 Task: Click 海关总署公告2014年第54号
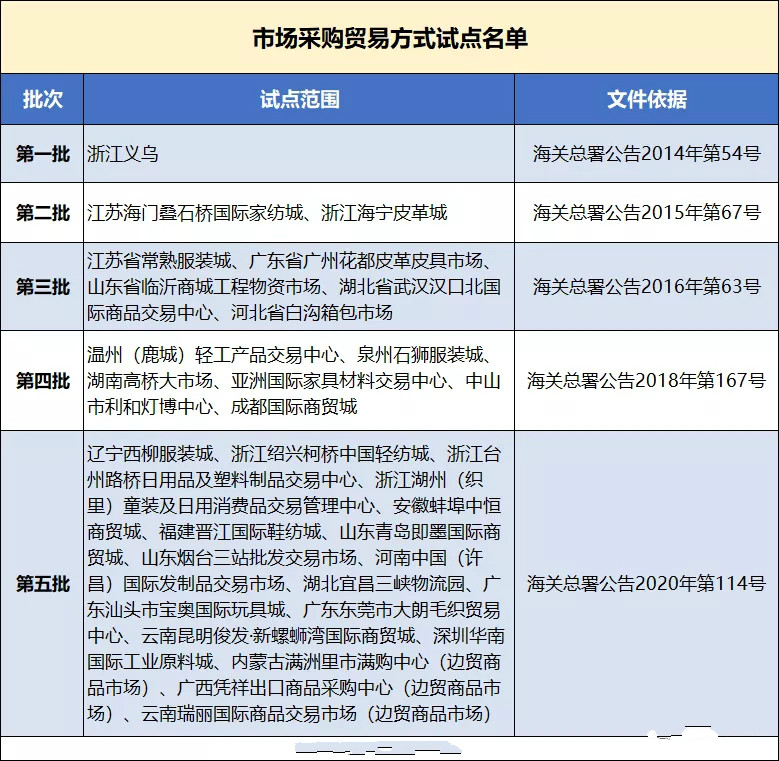(646, 154)
